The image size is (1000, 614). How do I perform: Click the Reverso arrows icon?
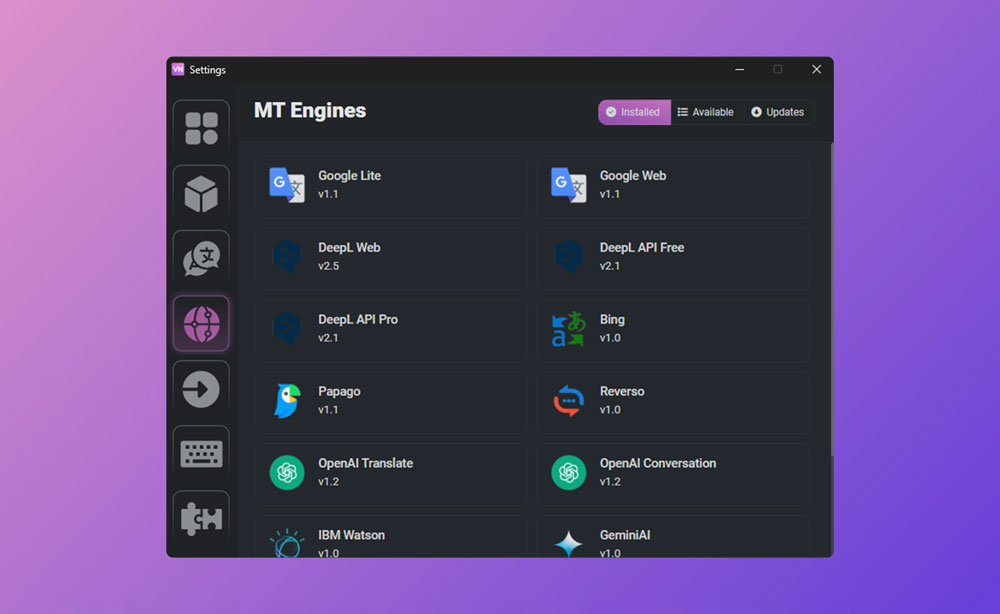tap(568, 401)
